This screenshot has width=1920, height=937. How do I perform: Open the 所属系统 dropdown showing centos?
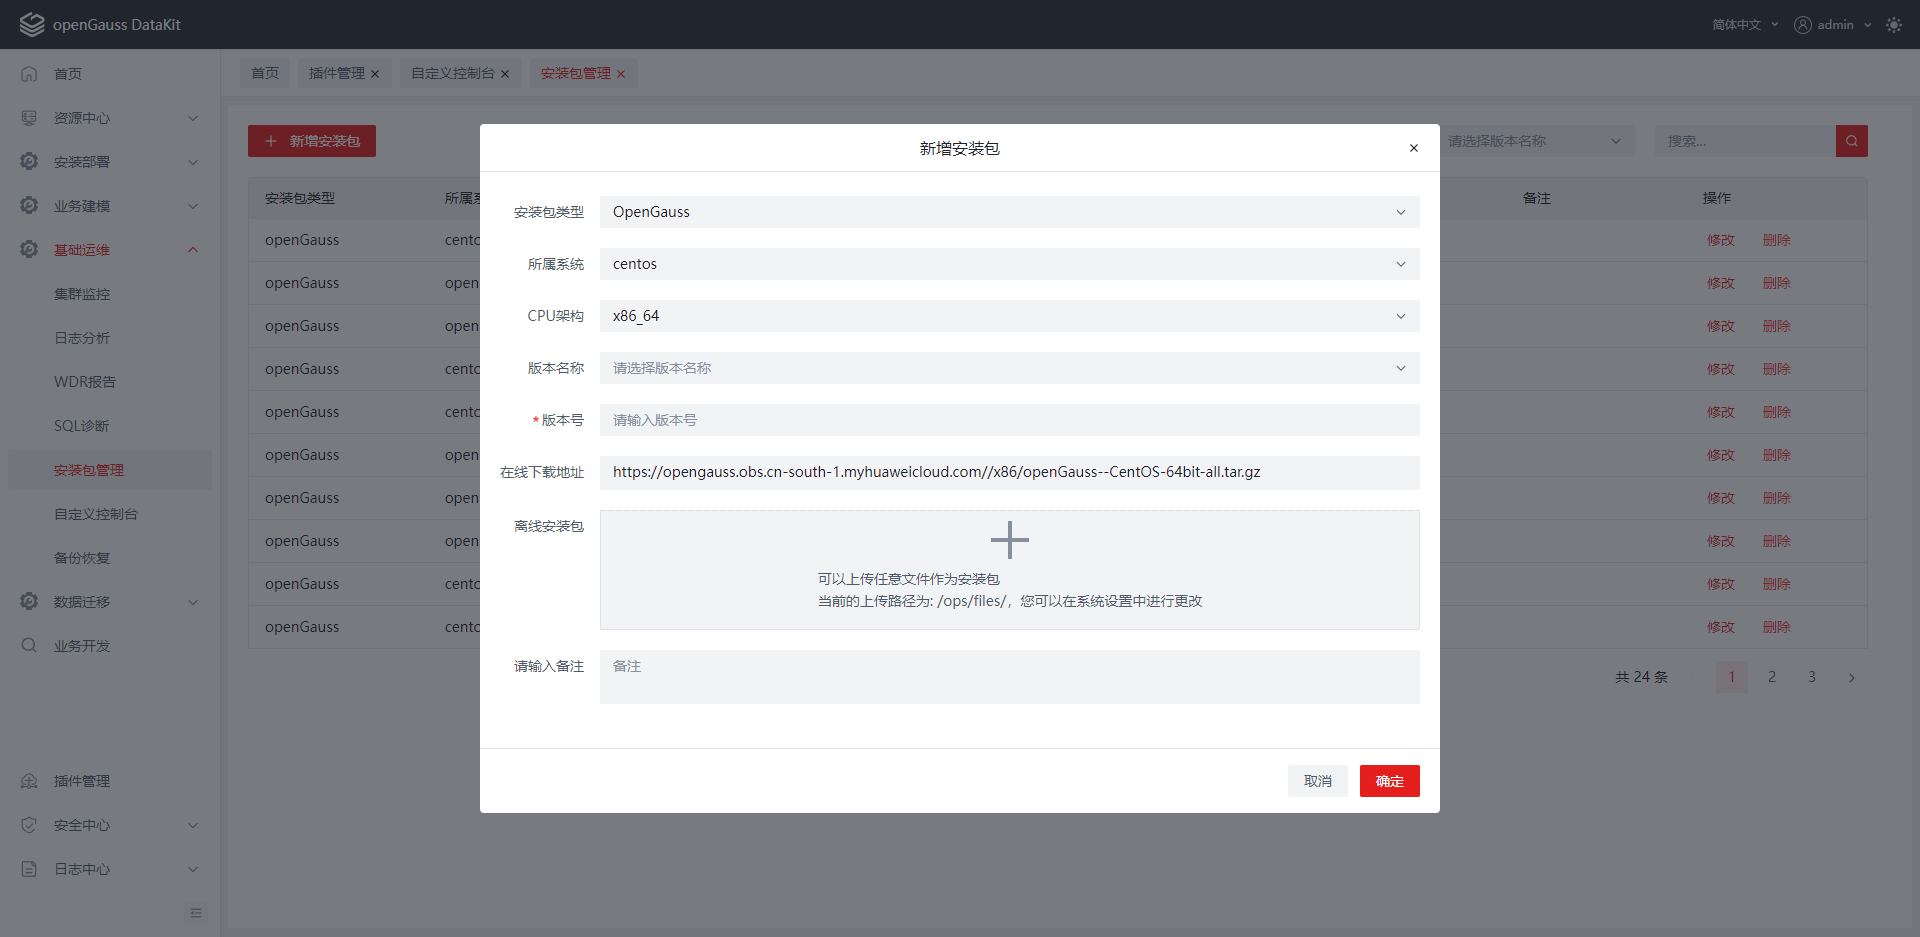1009,264
